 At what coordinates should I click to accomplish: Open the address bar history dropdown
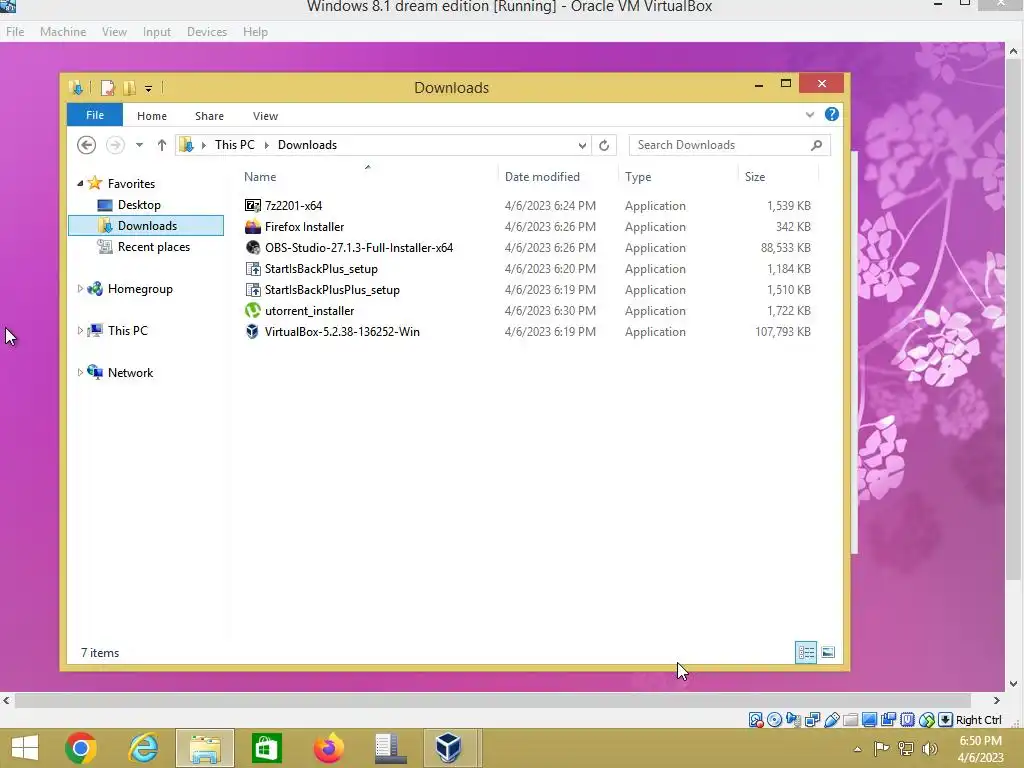[x=582, y=145]
